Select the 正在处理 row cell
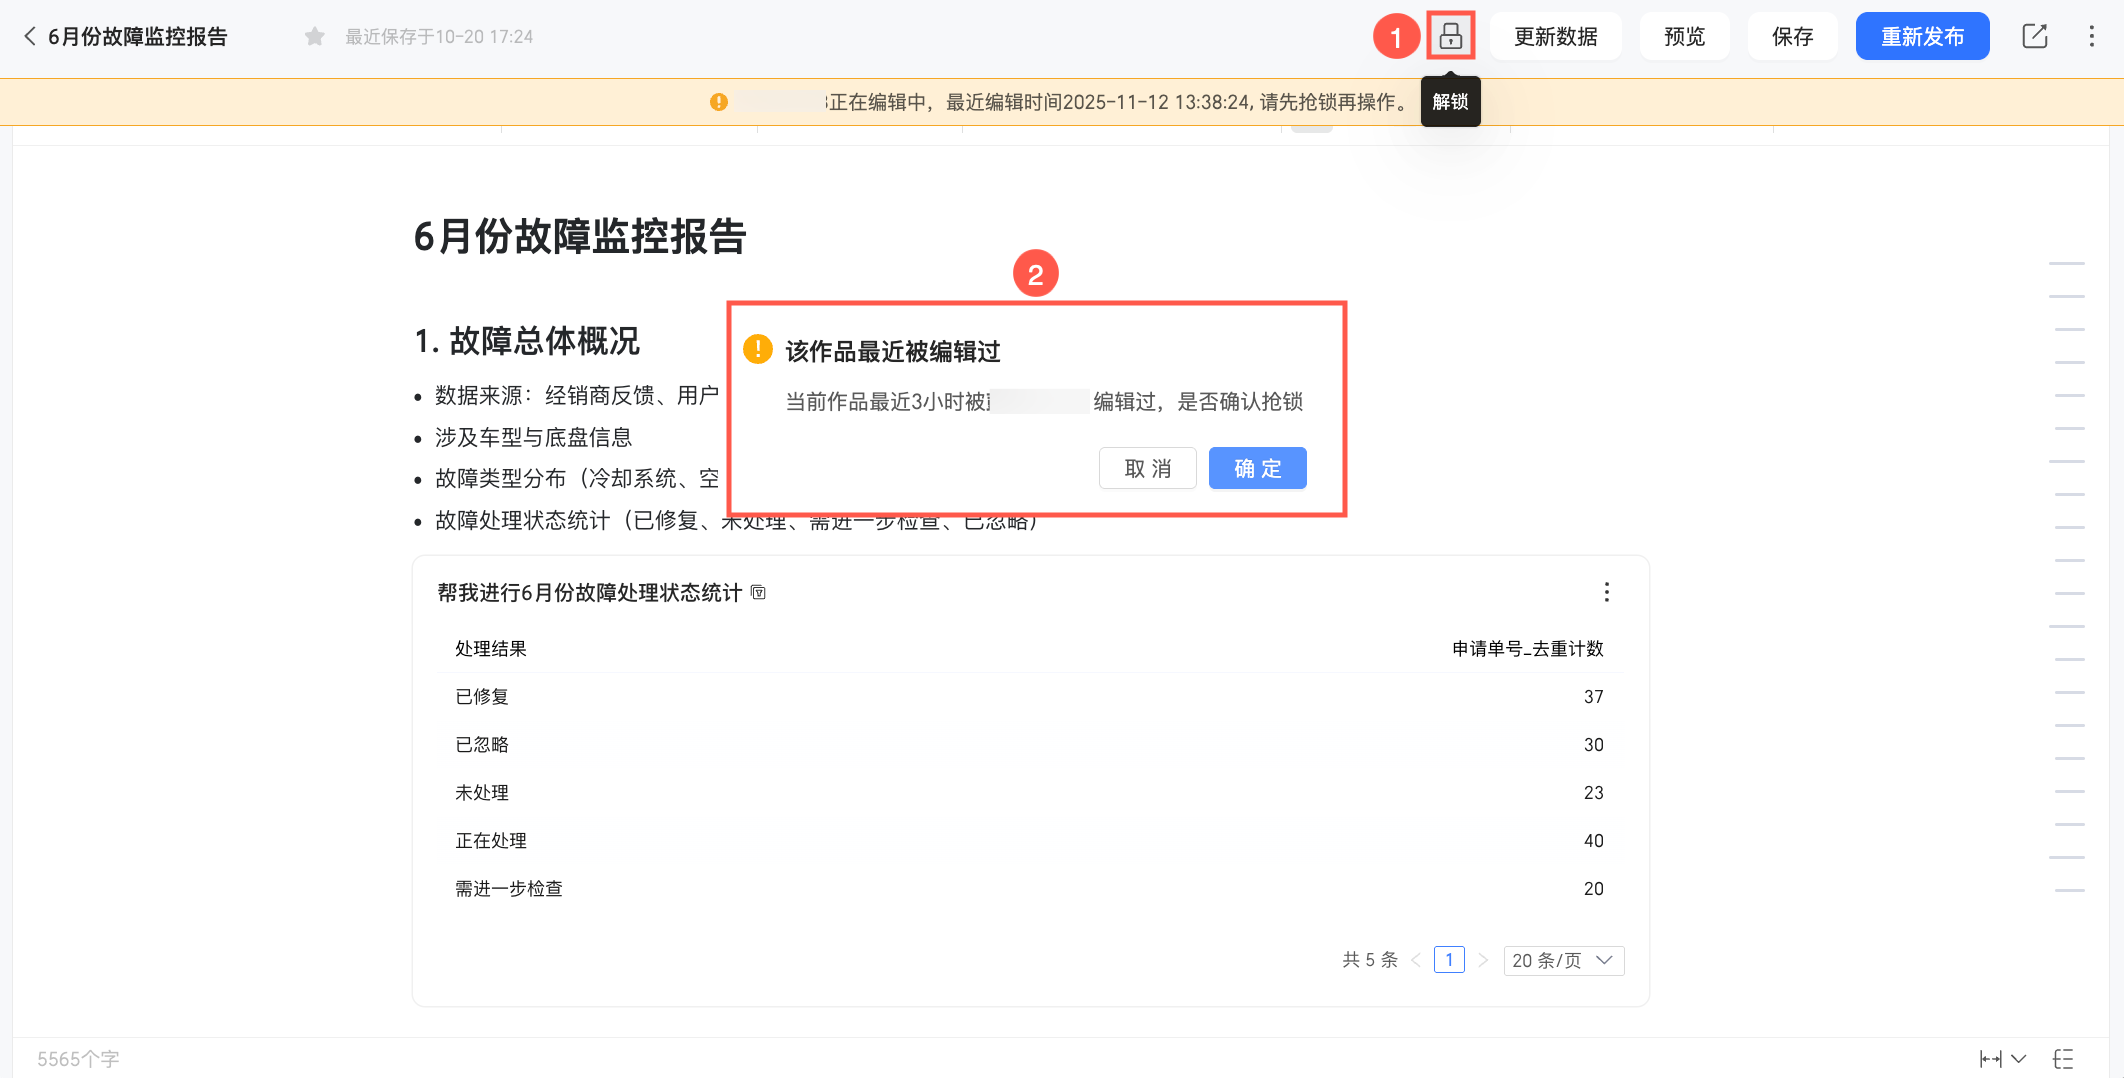This screenshot has width=2124, height=1078. coord(491,841)
